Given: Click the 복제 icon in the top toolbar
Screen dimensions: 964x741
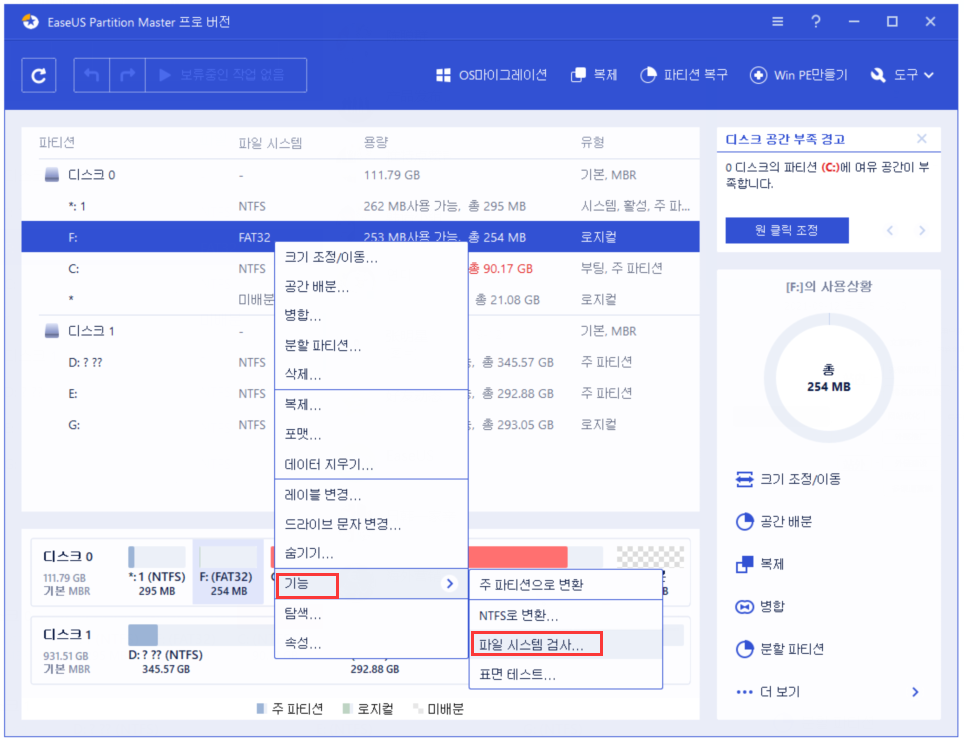Looking at the screenshot, I should 578,75.
